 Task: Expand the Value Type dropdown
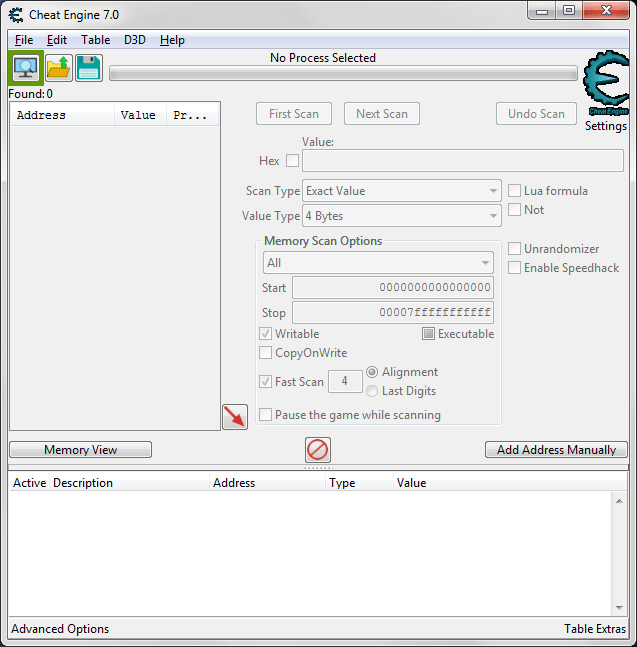[x=402, y=216]
